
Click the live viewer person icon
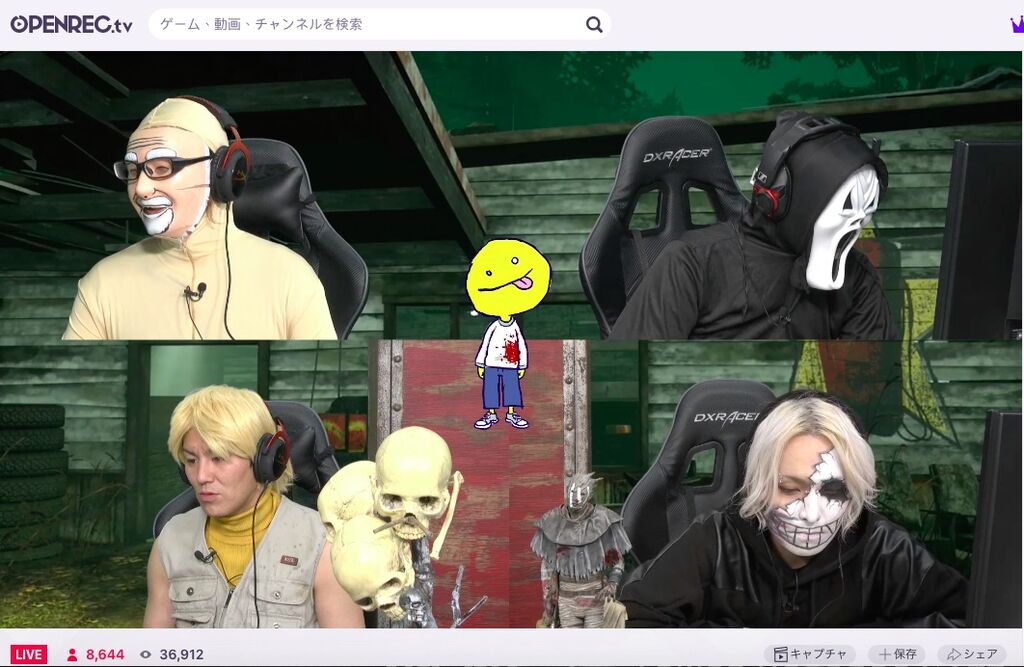72,655
